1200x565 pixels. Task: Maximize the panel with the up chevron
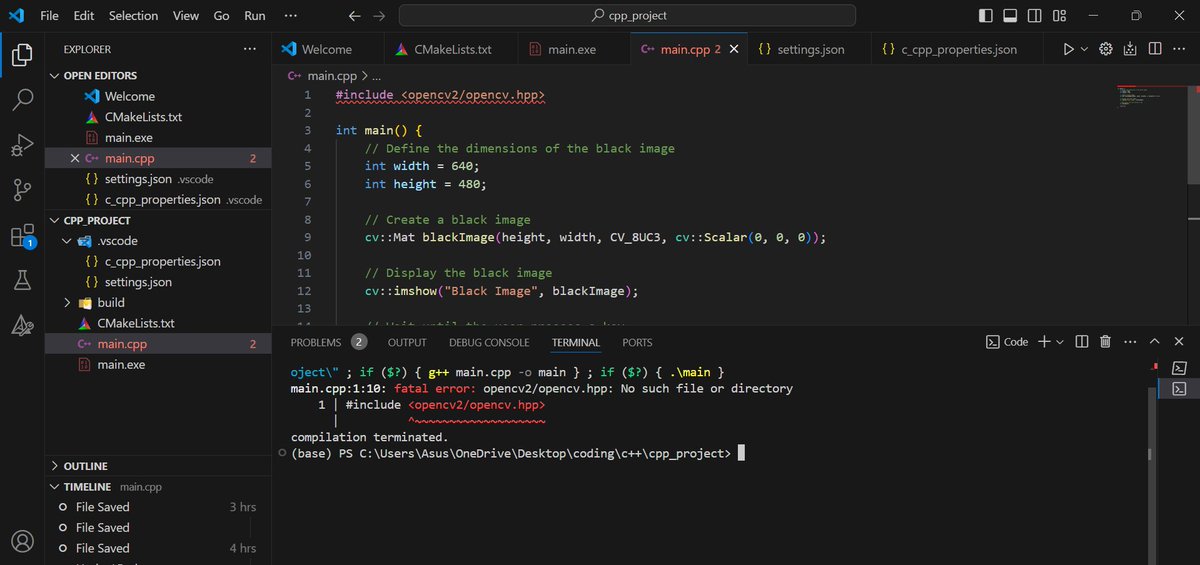1154,341
